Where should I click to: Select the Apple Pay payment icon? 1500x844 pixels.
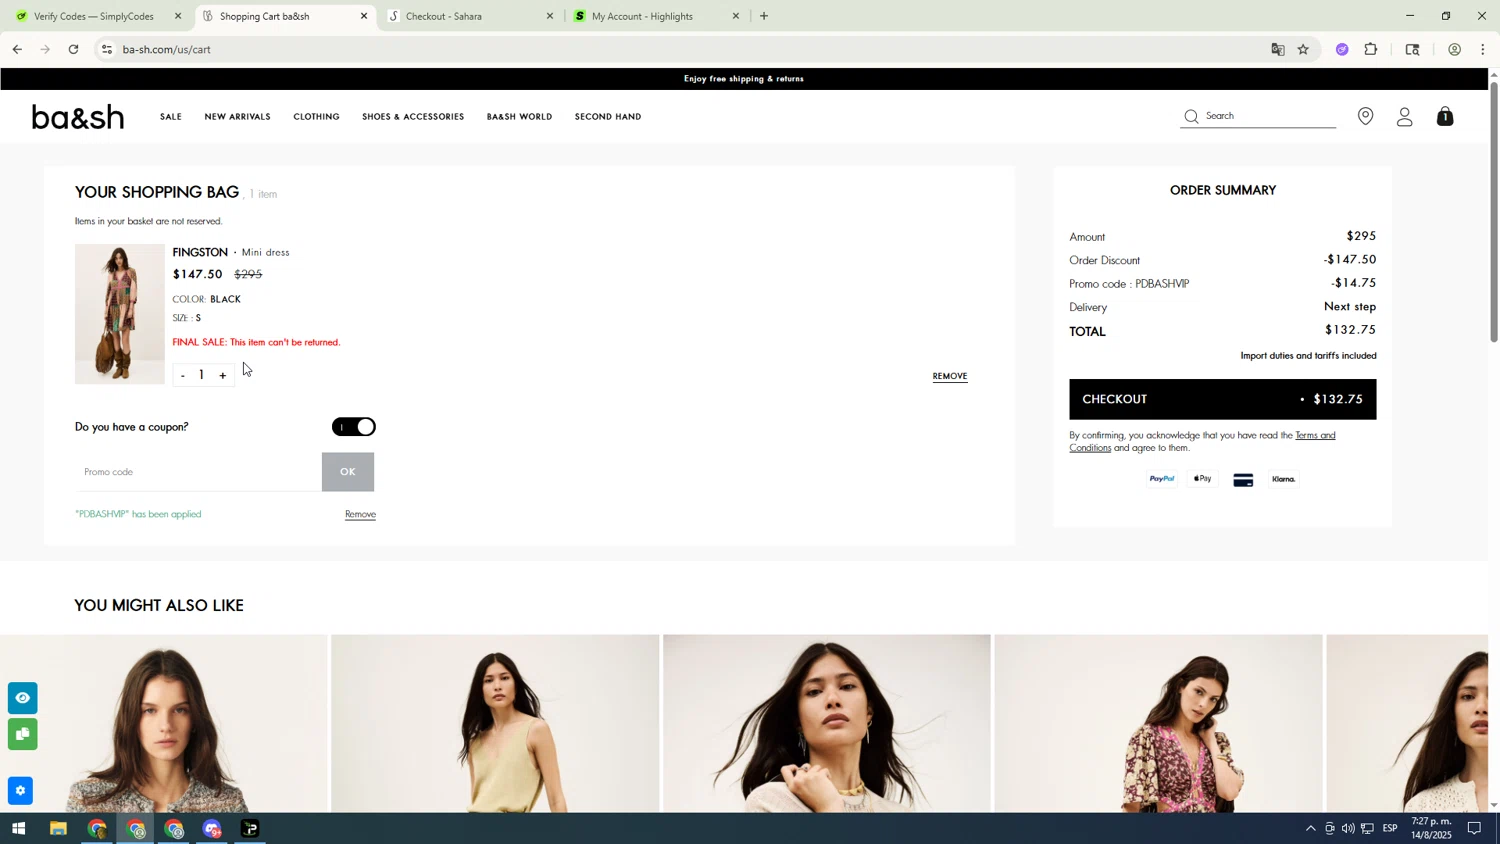coord(1203,479)
